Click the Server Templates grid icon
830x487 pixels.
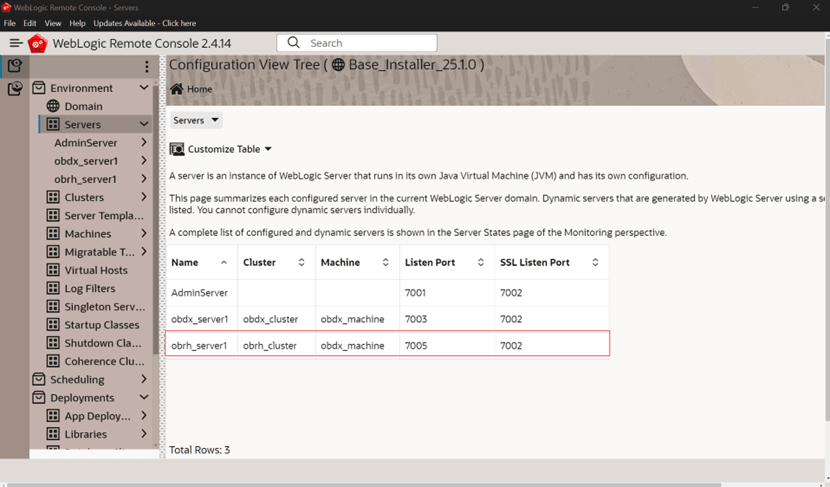click(53, 215)
